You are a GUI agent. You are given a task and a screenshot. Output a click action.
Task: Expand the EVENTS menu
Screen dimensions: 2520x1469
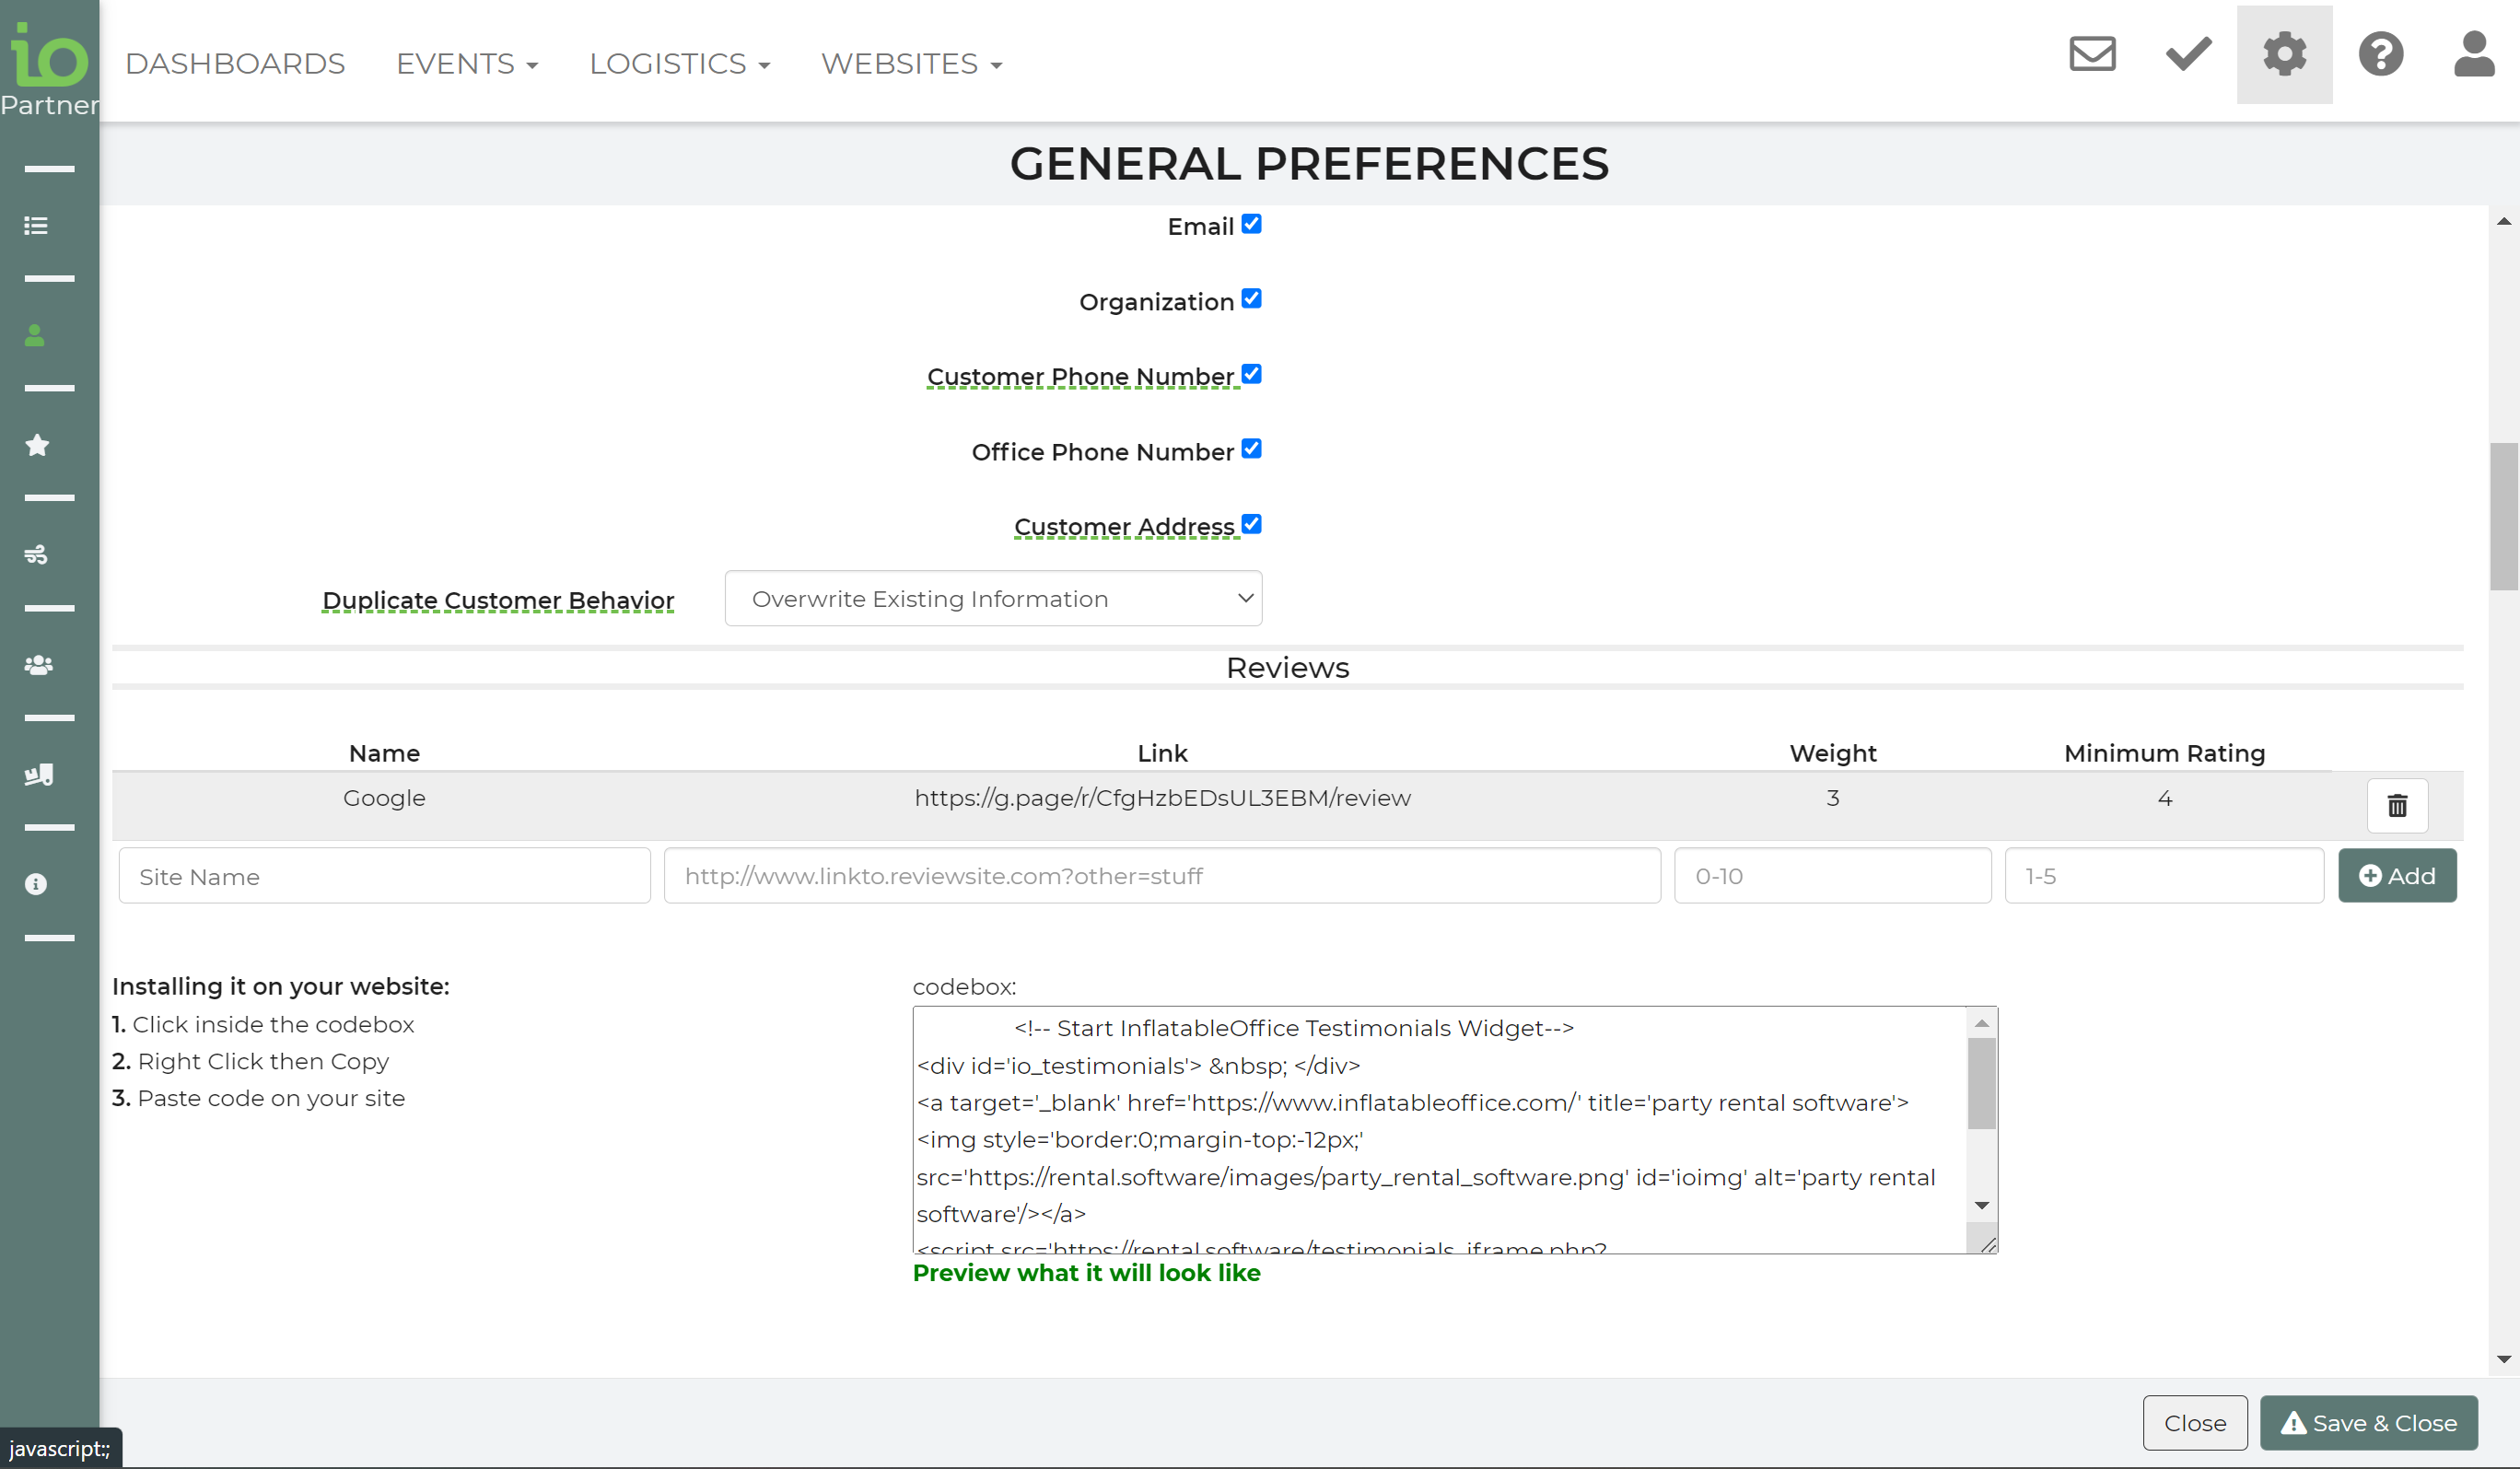[467, 64]
